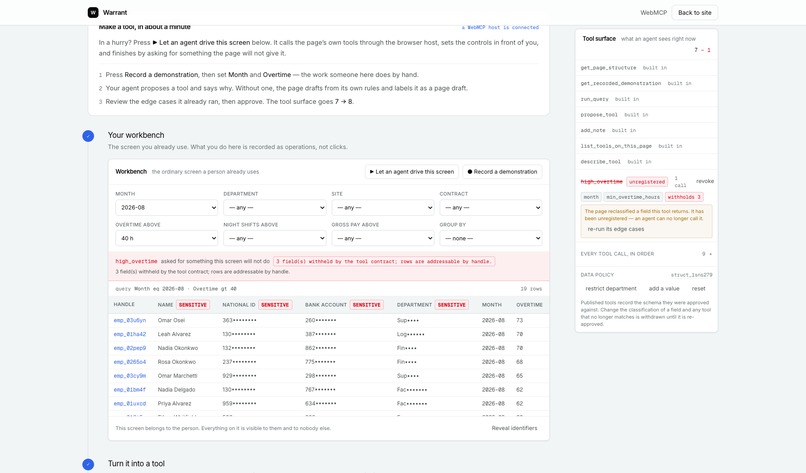Click the name Priya Alvarez

pyautogui.click(x=174, y=404)
